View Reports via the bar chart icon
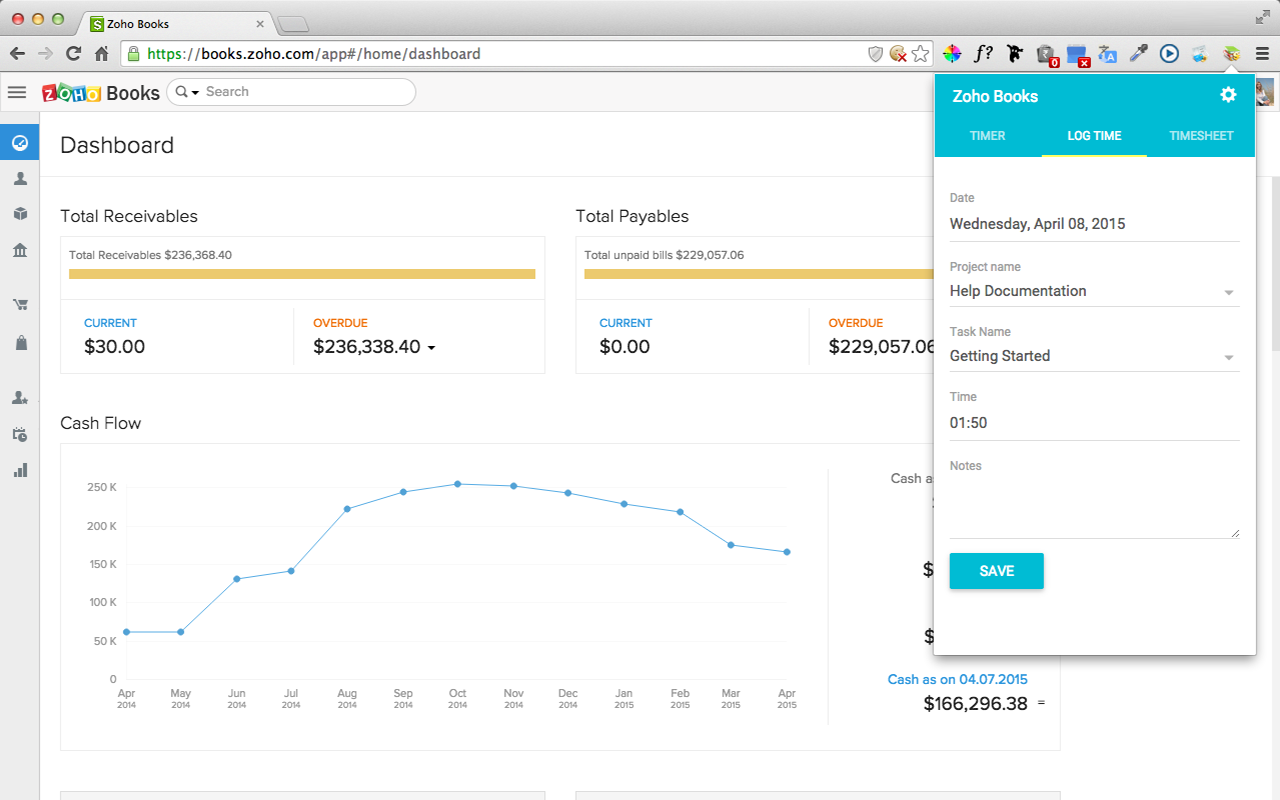The width and height of the screenshot is (1280, 800). click(x=19, y=470)
